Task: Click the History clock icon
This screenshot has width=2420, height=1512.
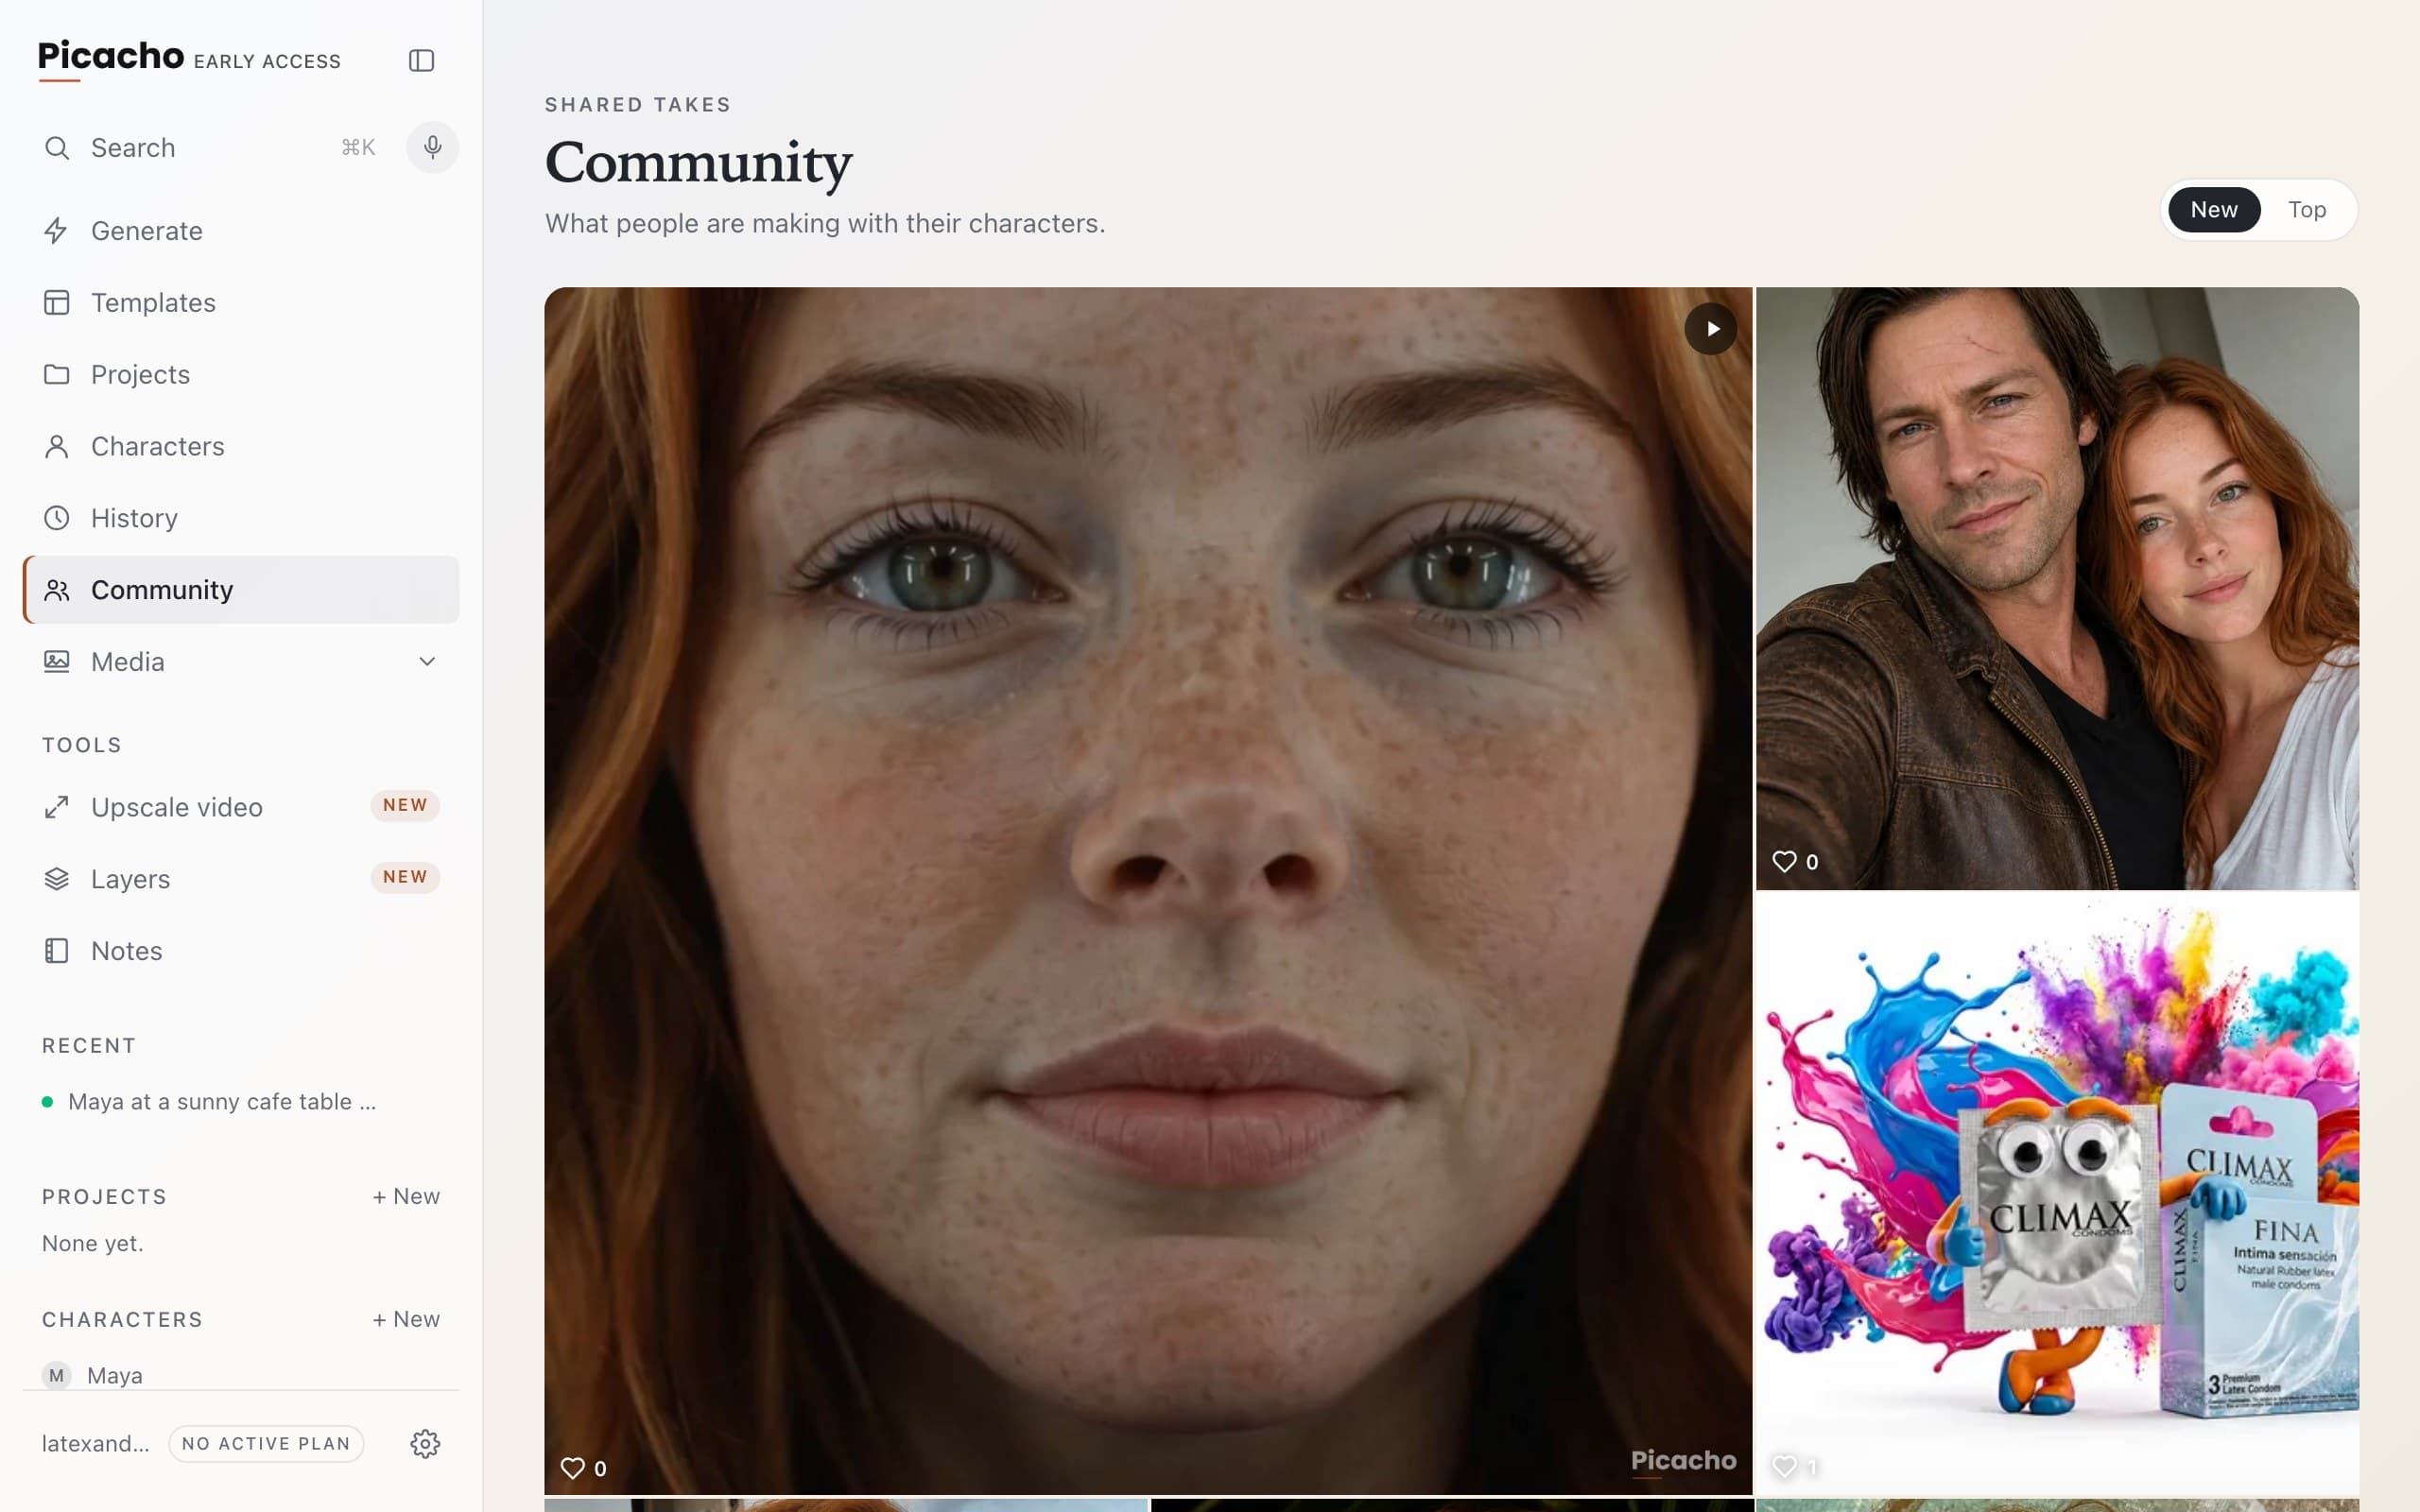Action: (56, 518)
